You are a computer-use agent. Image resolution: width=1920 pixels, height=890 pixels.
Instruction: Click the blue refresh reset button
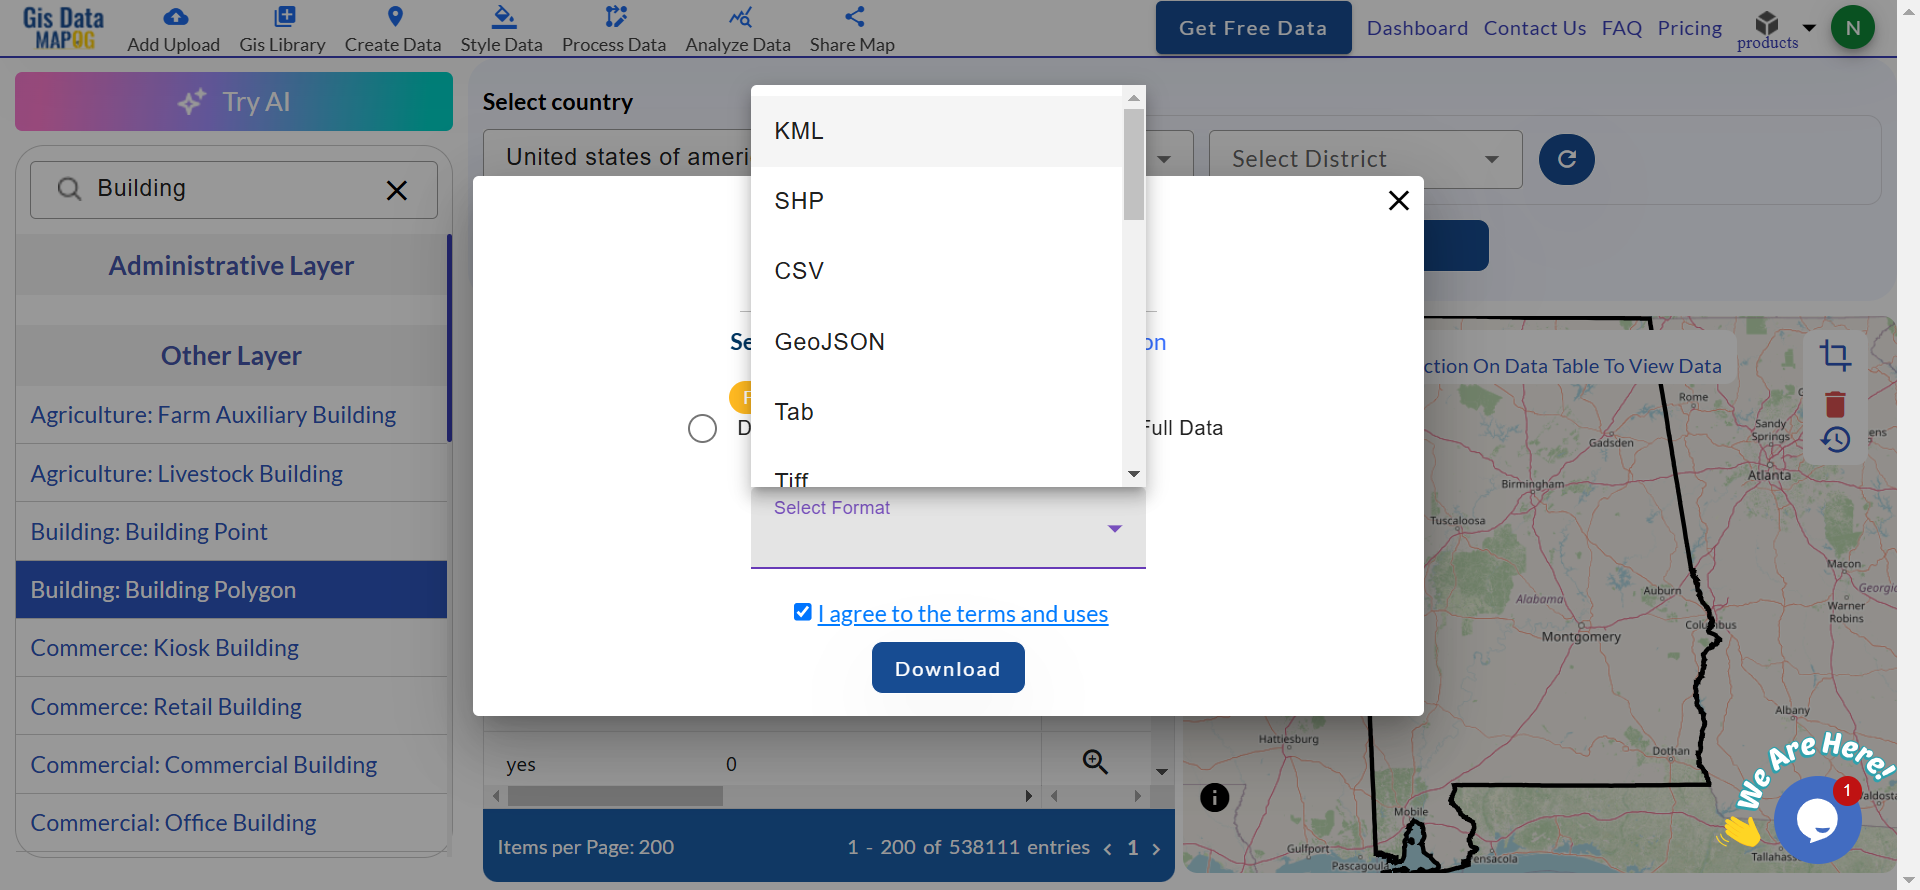[1566, 159]
